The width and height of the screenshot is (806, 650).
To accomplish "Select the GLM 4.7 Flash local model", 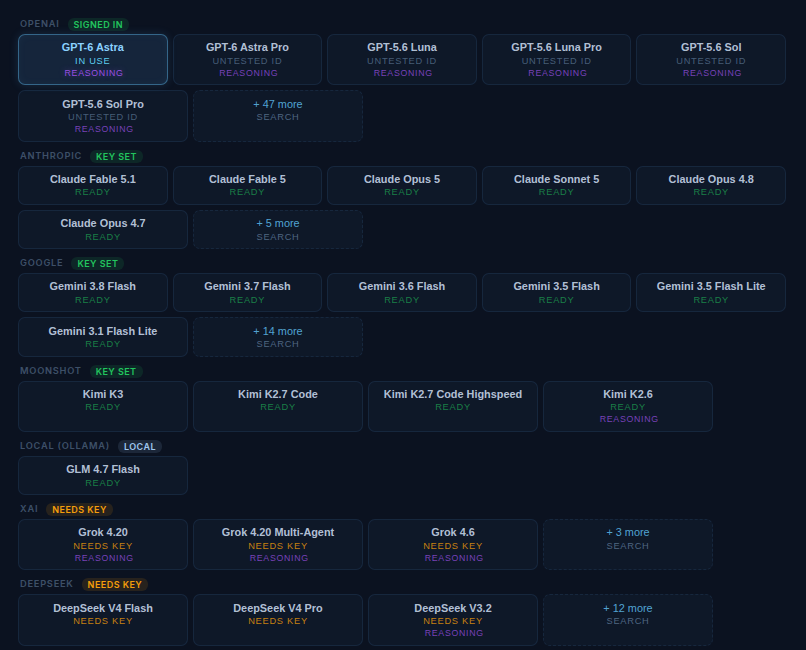I will click(x=103, y=475).
